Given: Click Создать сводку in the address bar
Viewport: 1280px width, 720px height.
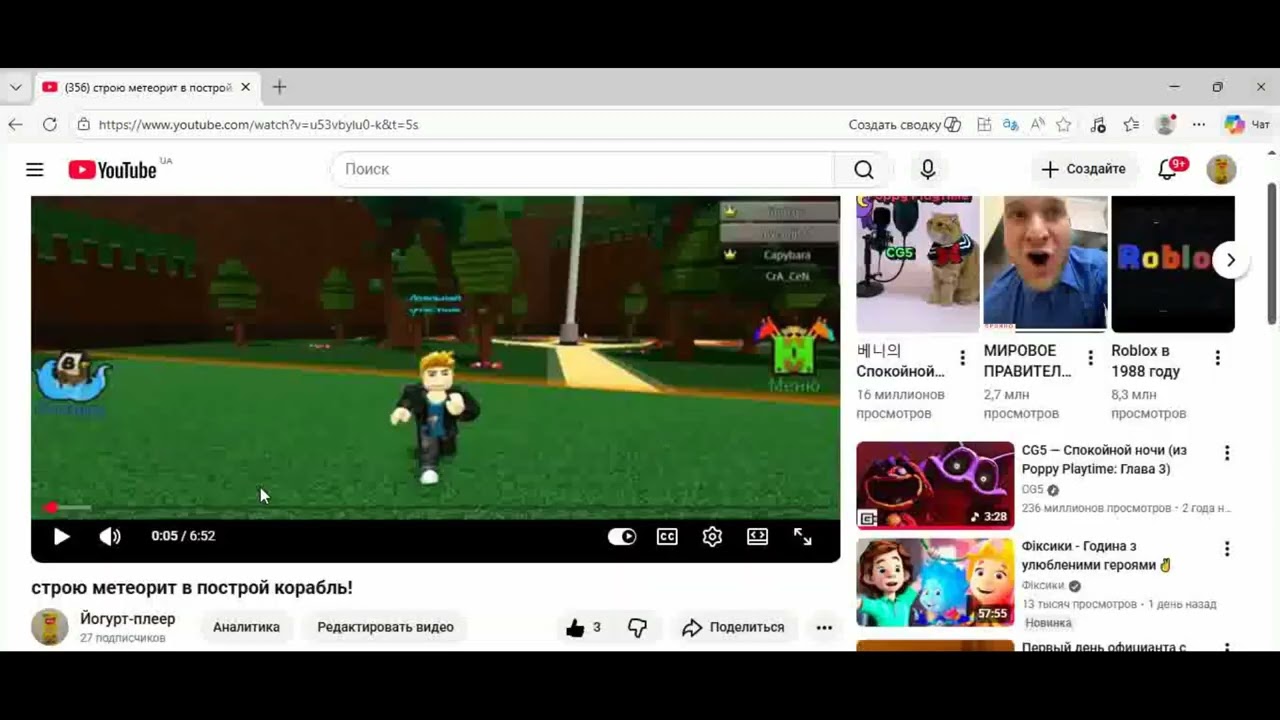Looking at the screenshot, I should [904, 125].
